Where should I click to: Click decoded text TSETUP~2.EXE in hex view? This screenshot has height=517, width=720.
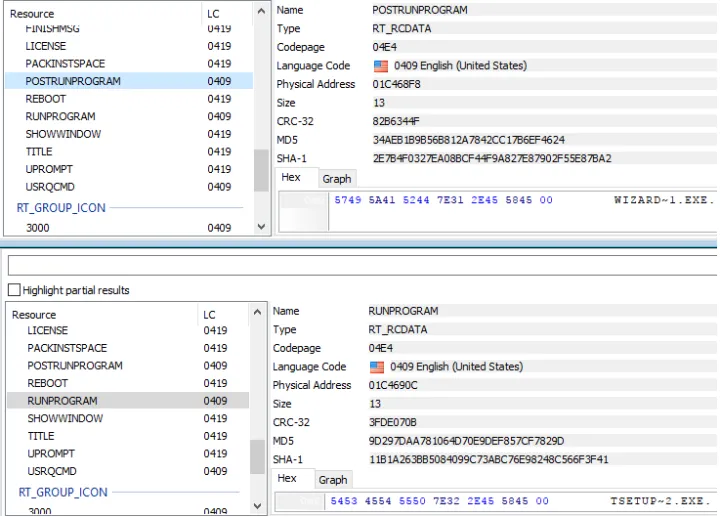click(x=660, y=501)
